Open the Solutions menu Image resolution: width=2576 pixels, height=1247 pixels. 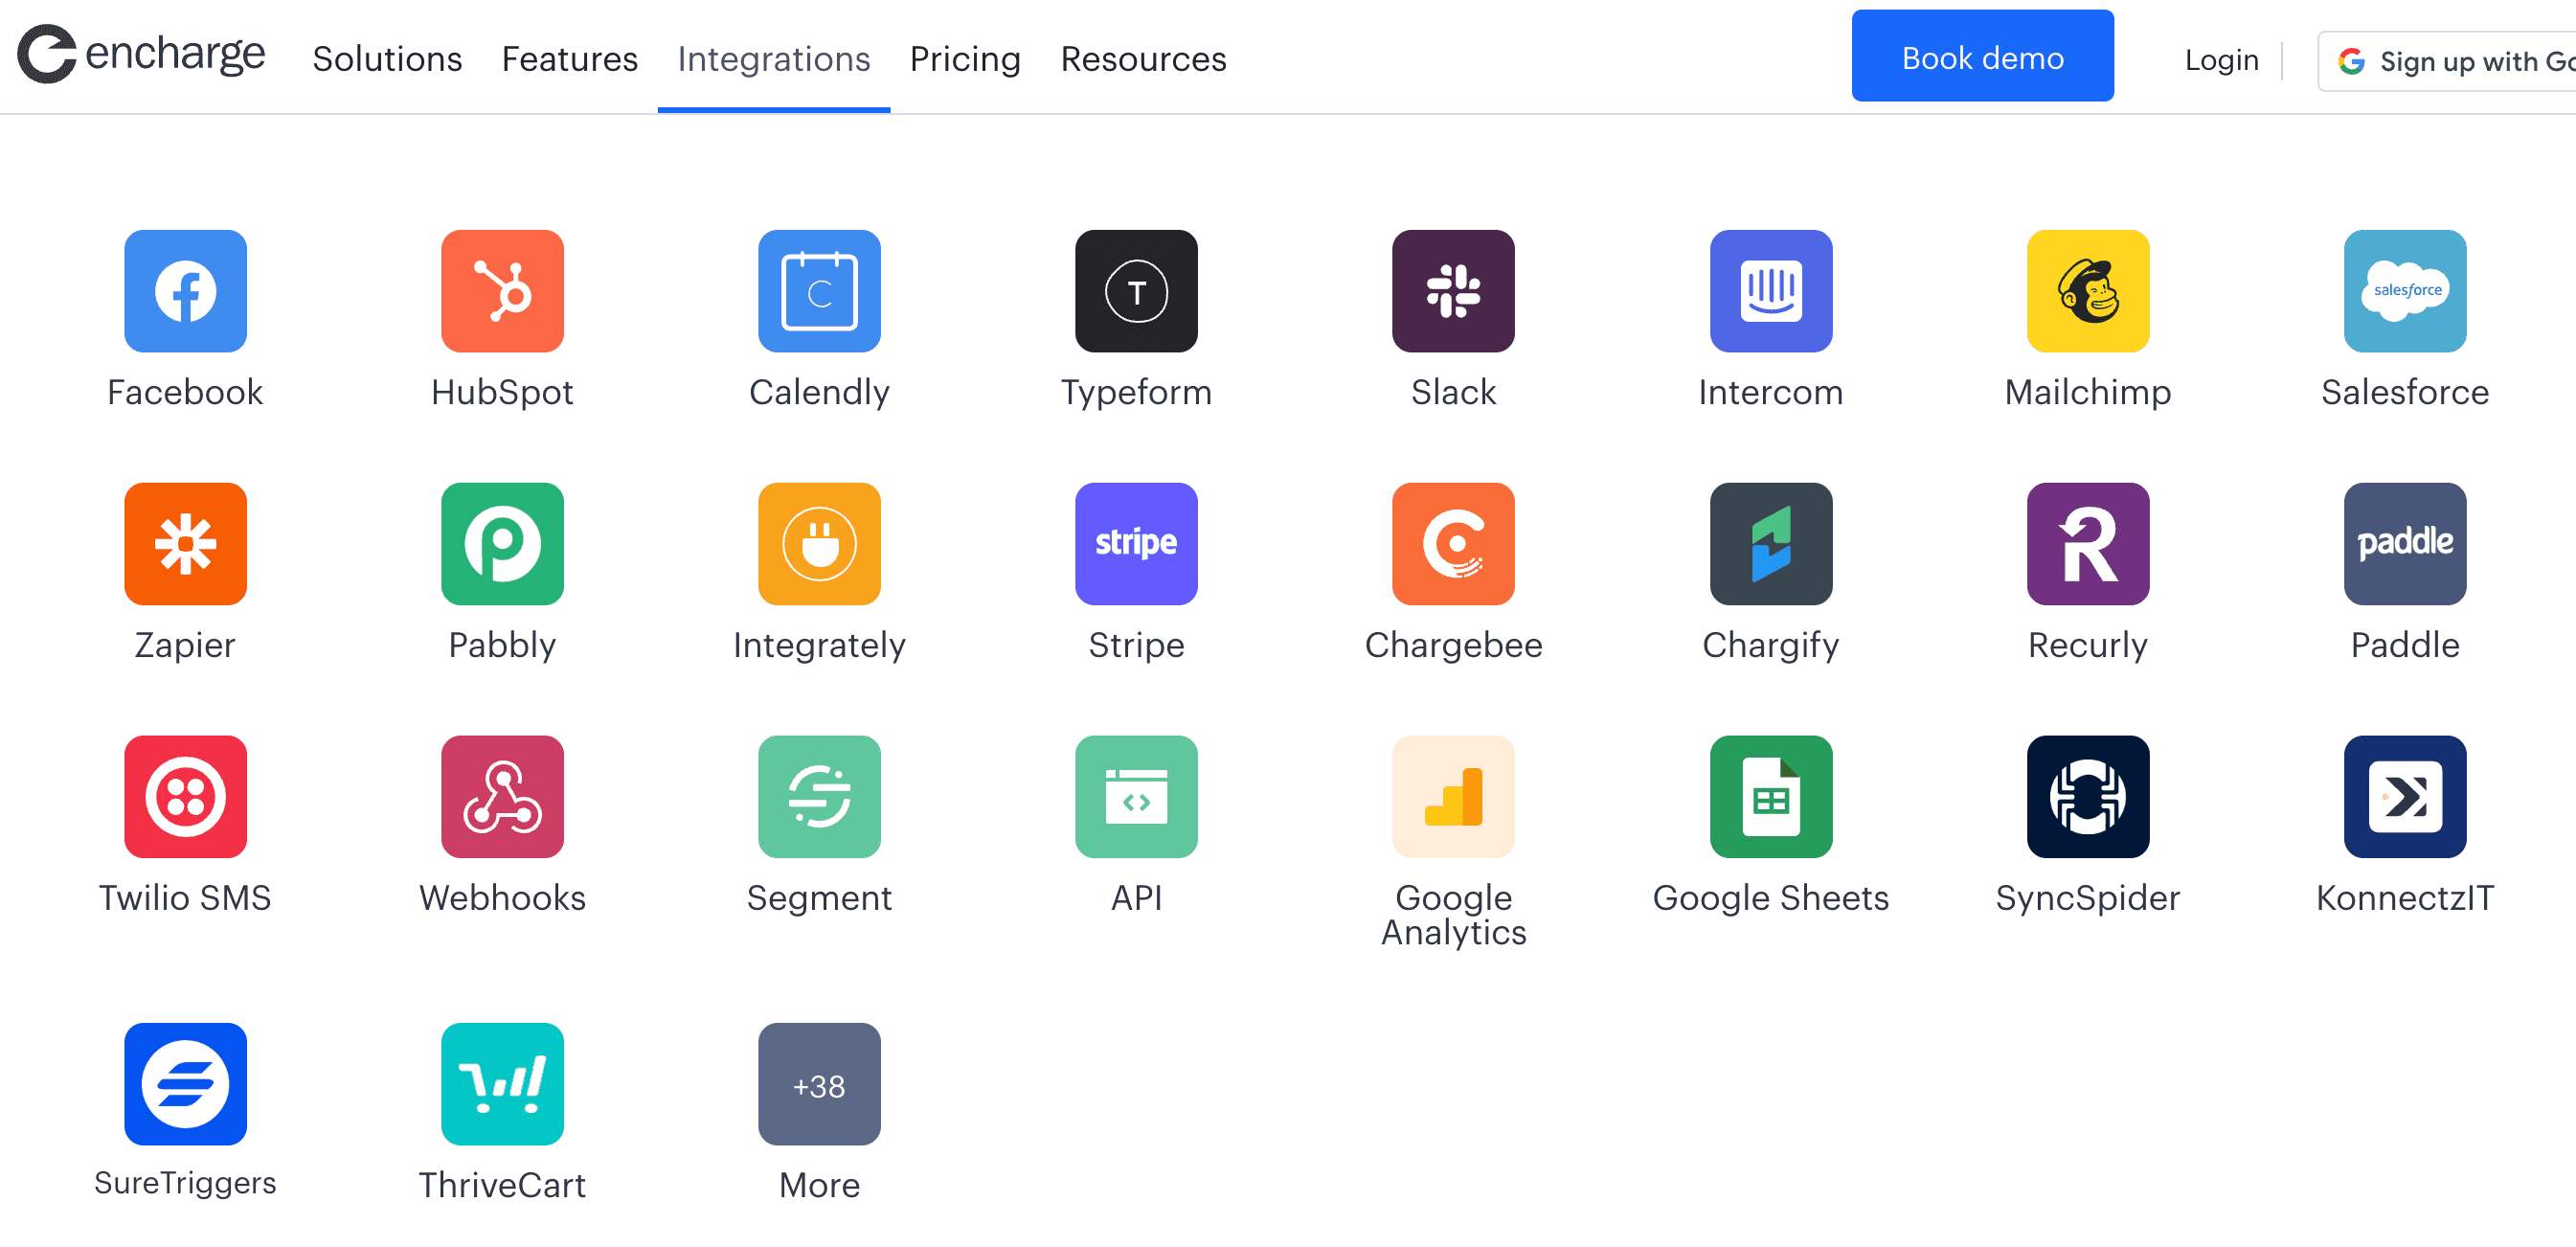pyautogui.click(x=387, y=59)
